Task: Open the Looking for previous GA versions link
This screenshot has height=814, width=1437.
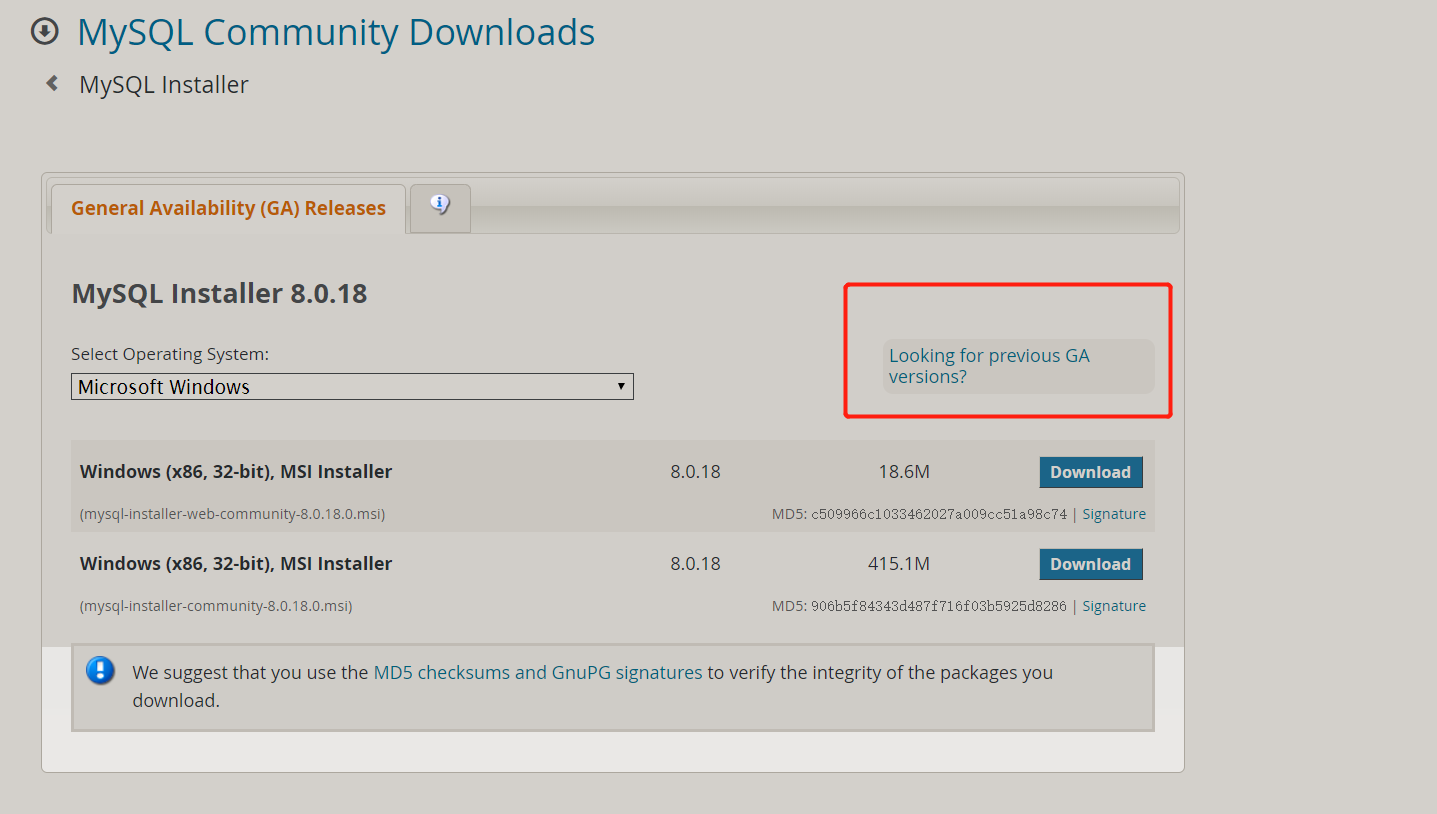Action: (x=988, y=366)
